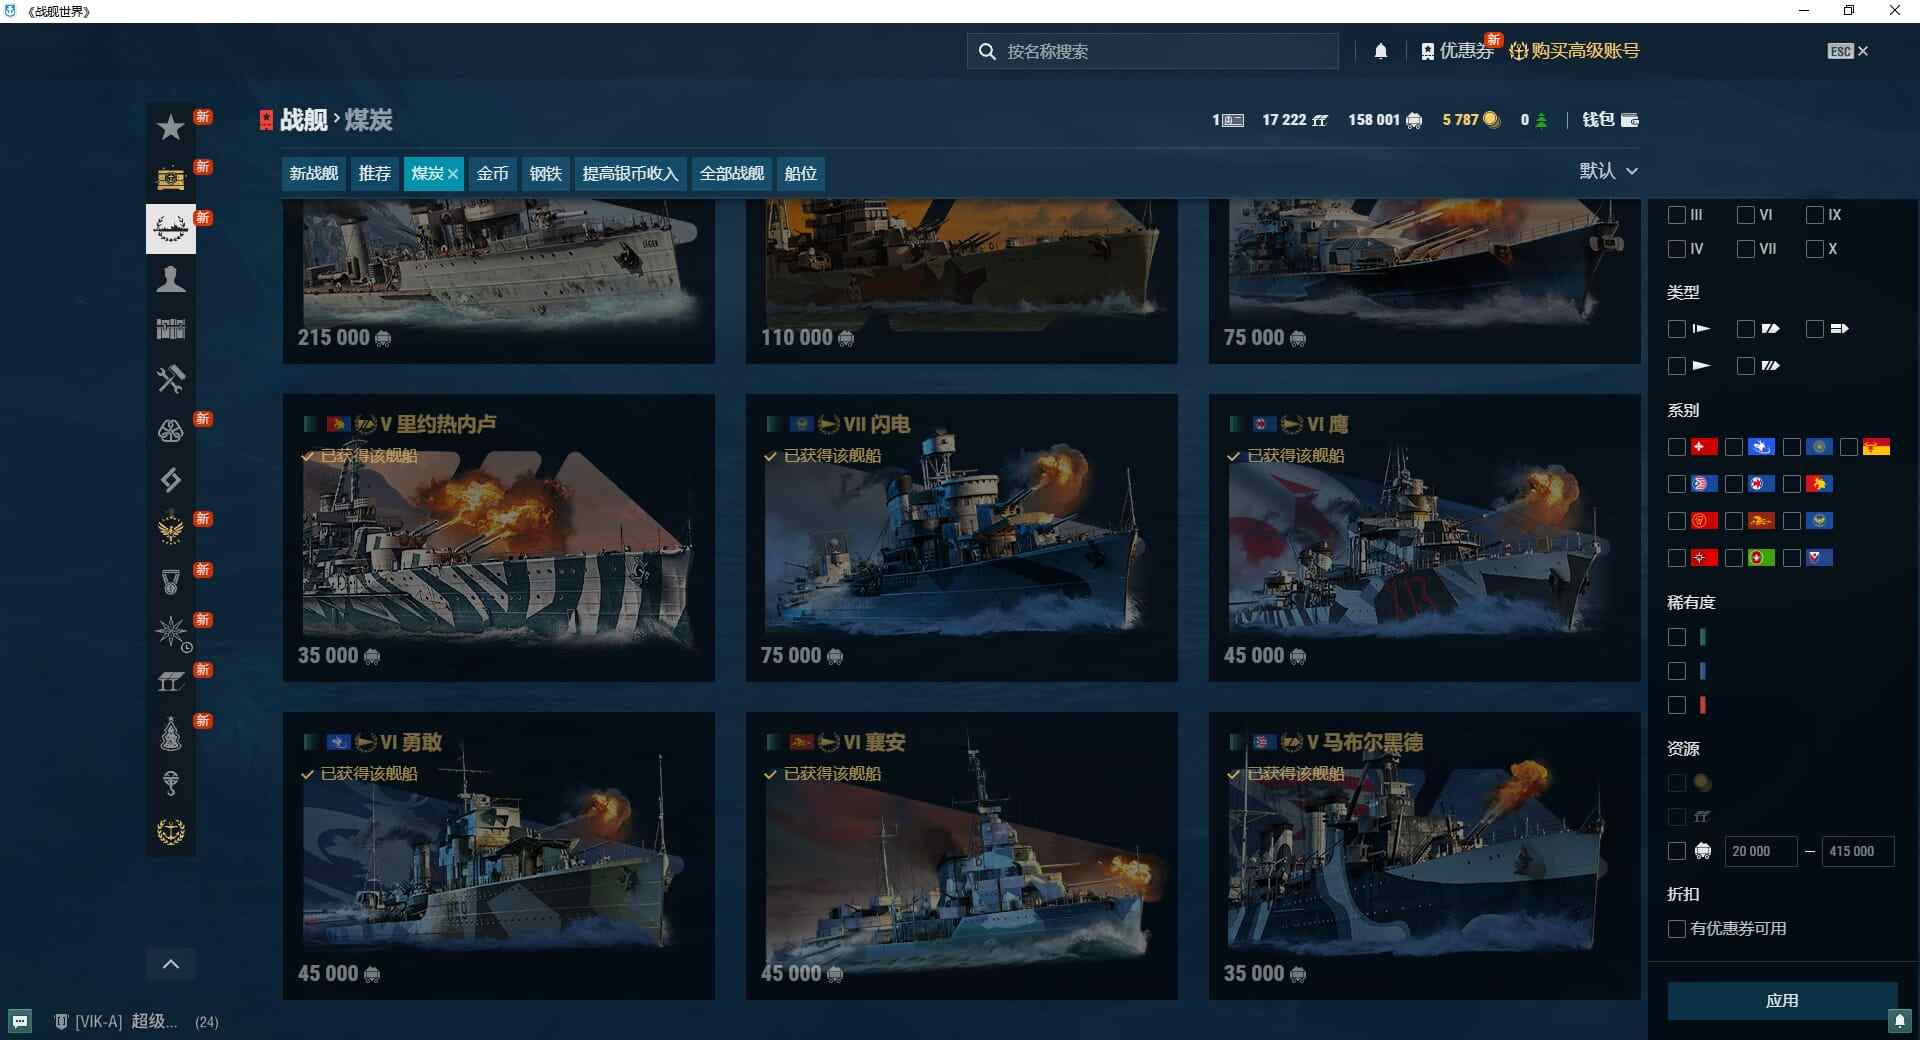The image size is (1920, 1040).
Task: Click the commander silhouette sidebar icon
Action: pos(171,279)
